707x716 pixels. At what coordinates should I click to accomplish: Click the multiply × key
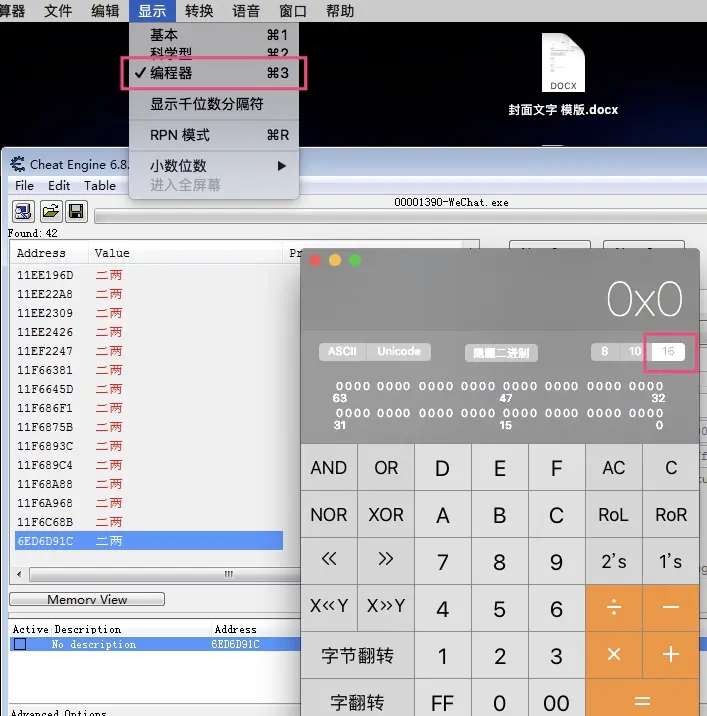point(614,655)
